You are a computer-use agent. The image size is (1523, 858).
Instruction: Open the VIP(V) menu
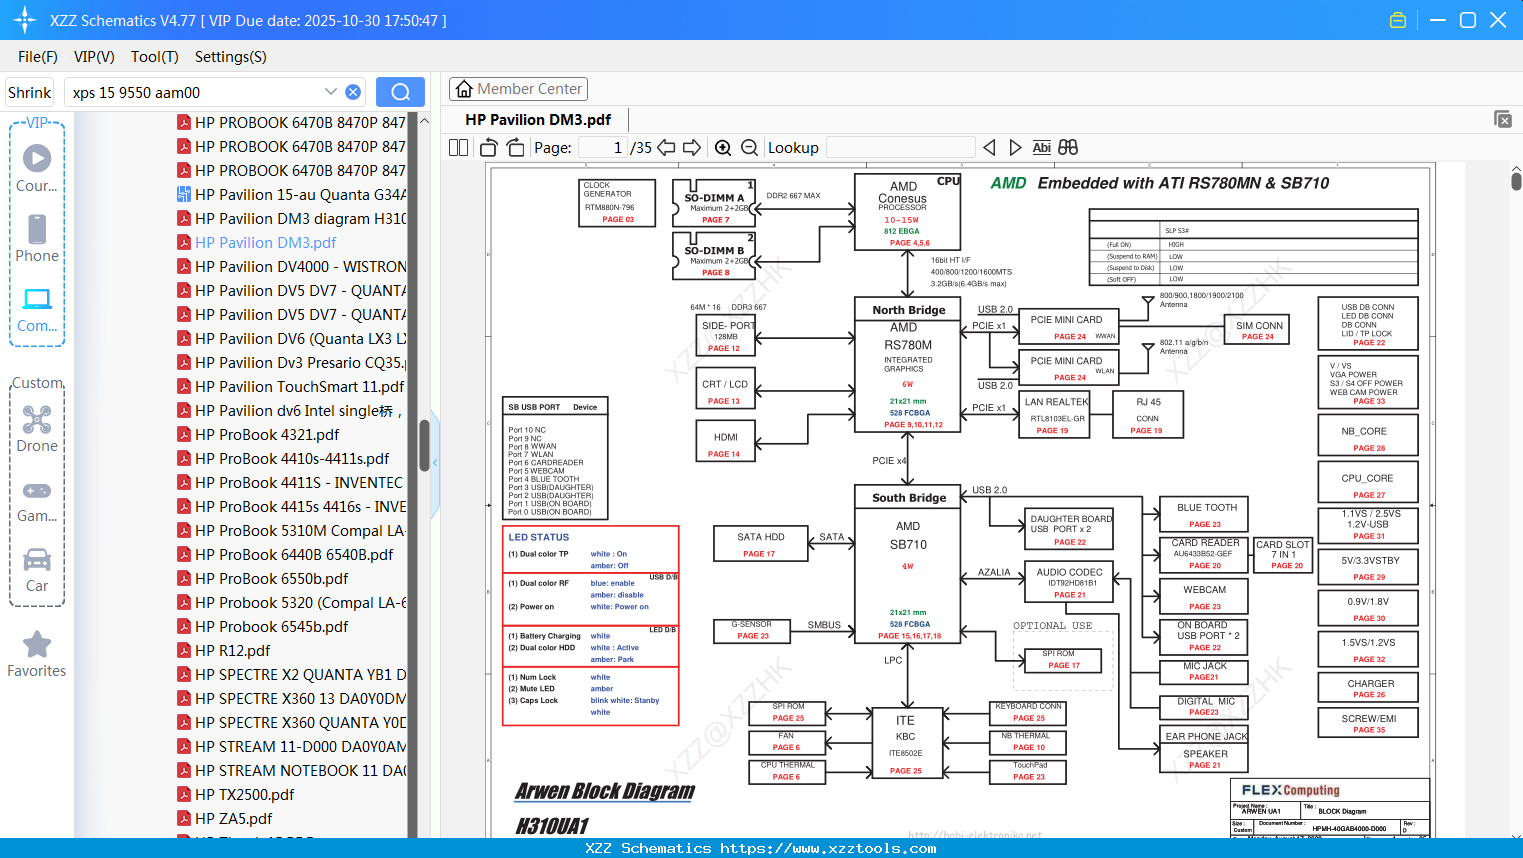coord(94,57)
